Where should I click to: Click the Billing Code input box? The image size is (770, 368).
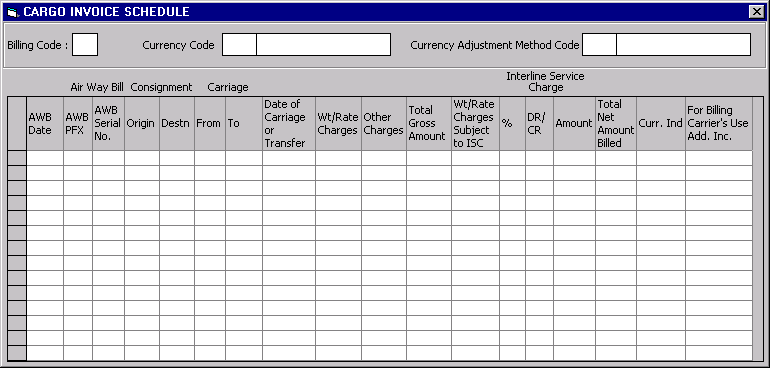click(85, 45)
